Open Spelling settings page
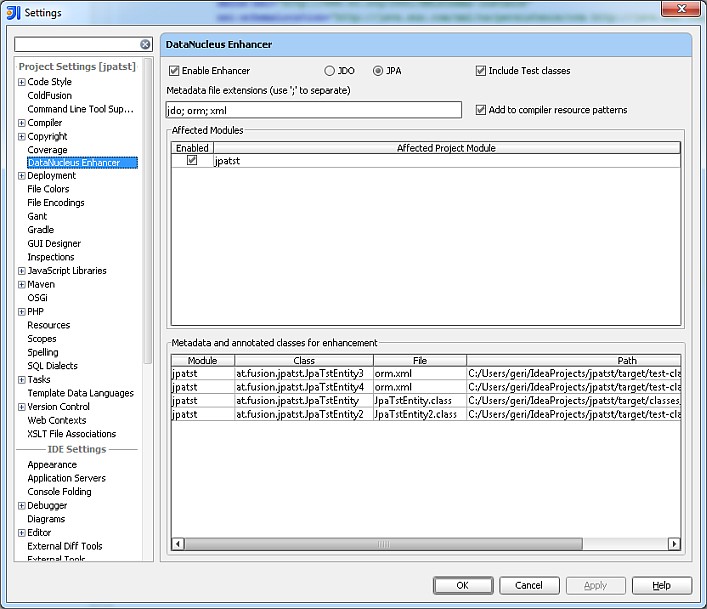707x609 pixels. [43, 352]
